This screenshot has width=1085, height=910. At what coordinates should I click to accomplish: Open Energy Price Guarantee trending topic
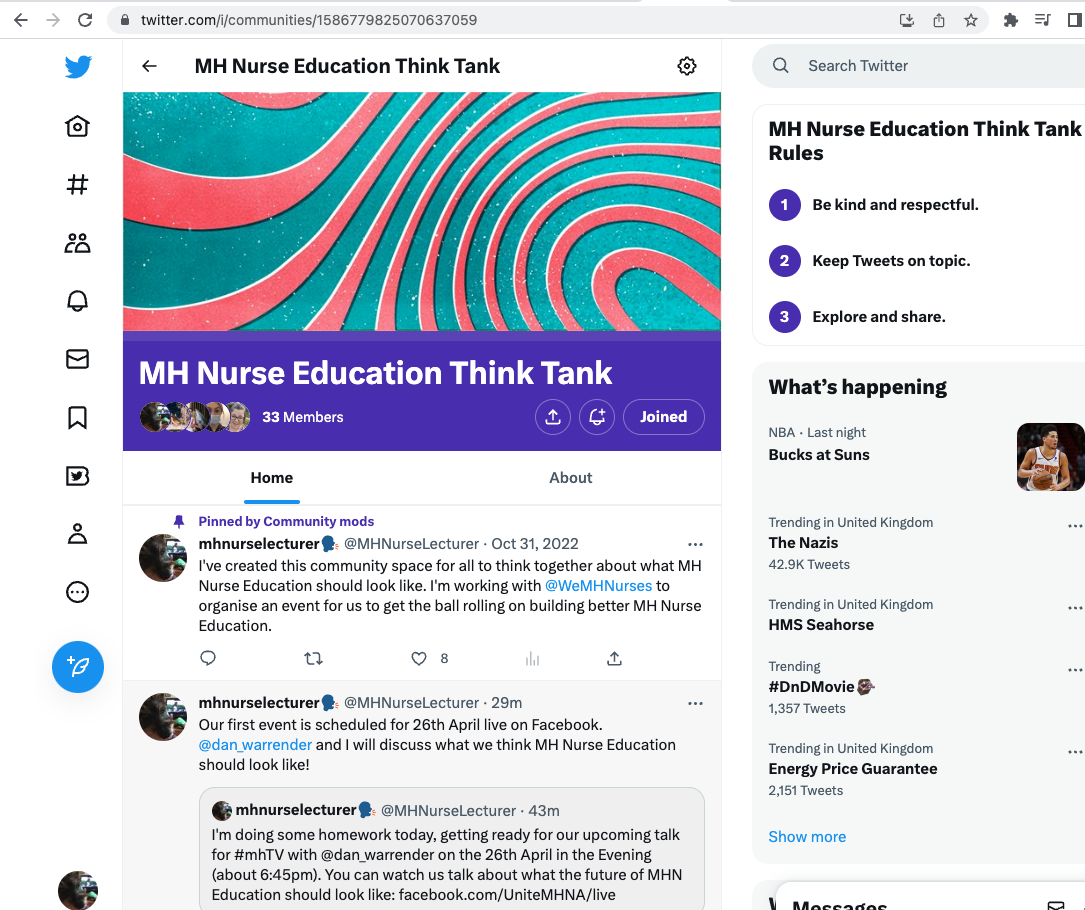coord(853,769)
